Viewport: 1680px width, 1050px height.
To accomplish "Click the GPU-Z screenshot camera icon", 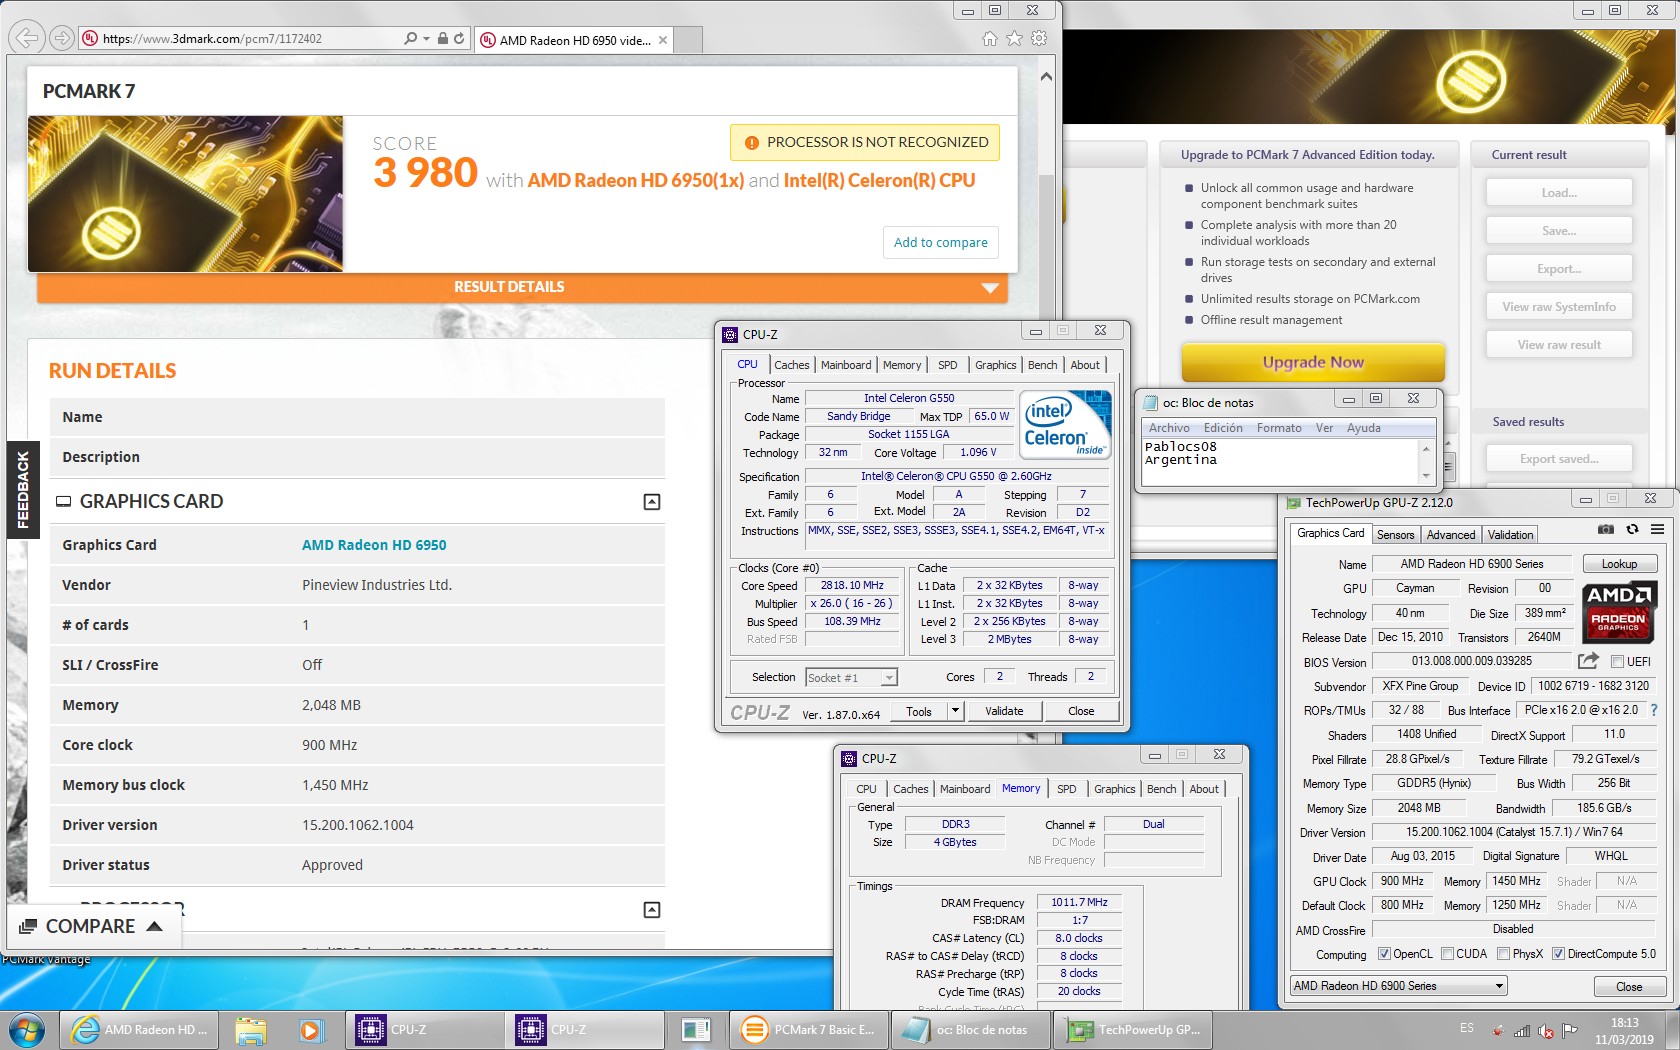I will [x=1605, y=529].
